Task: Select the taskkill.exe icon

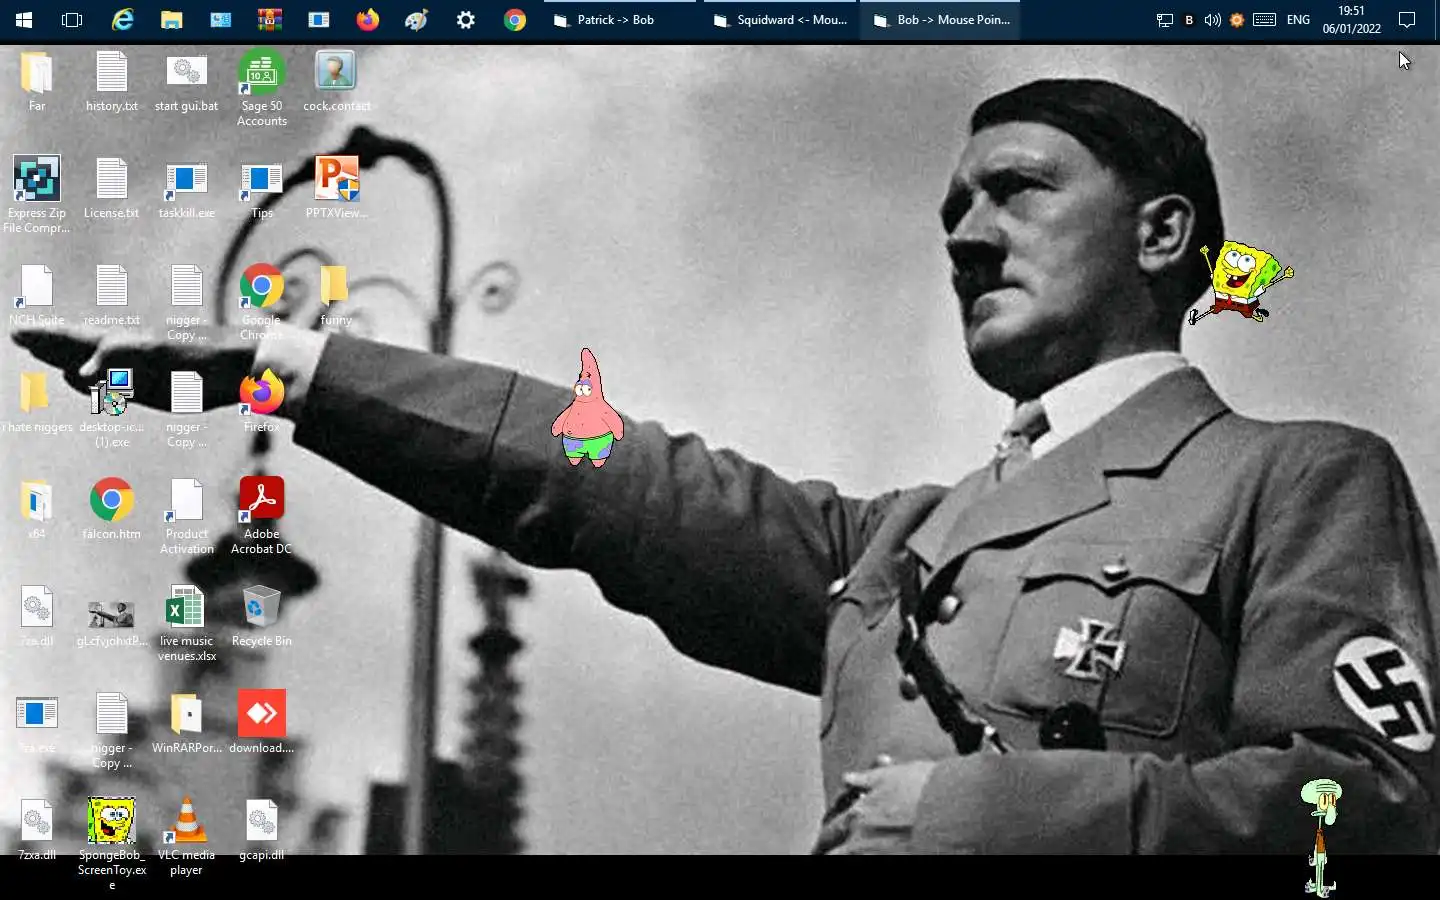Action: 186,189
